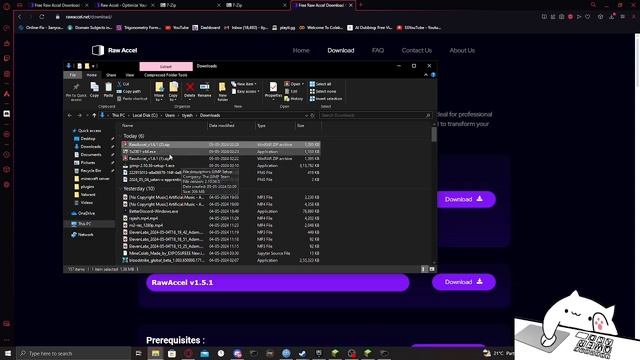Click Copy path in the Clipboard group
The image size is (640, 360).
pyautogui.click(x=129, y=91)
